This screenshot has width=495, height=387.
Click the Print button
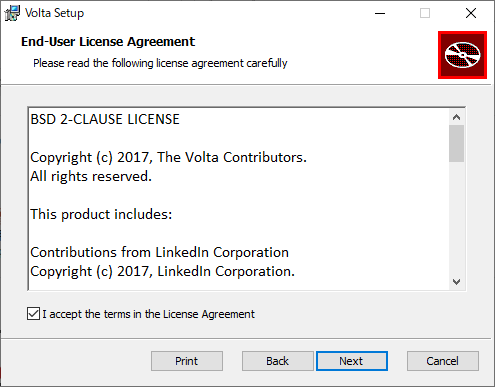click(187, 361)
